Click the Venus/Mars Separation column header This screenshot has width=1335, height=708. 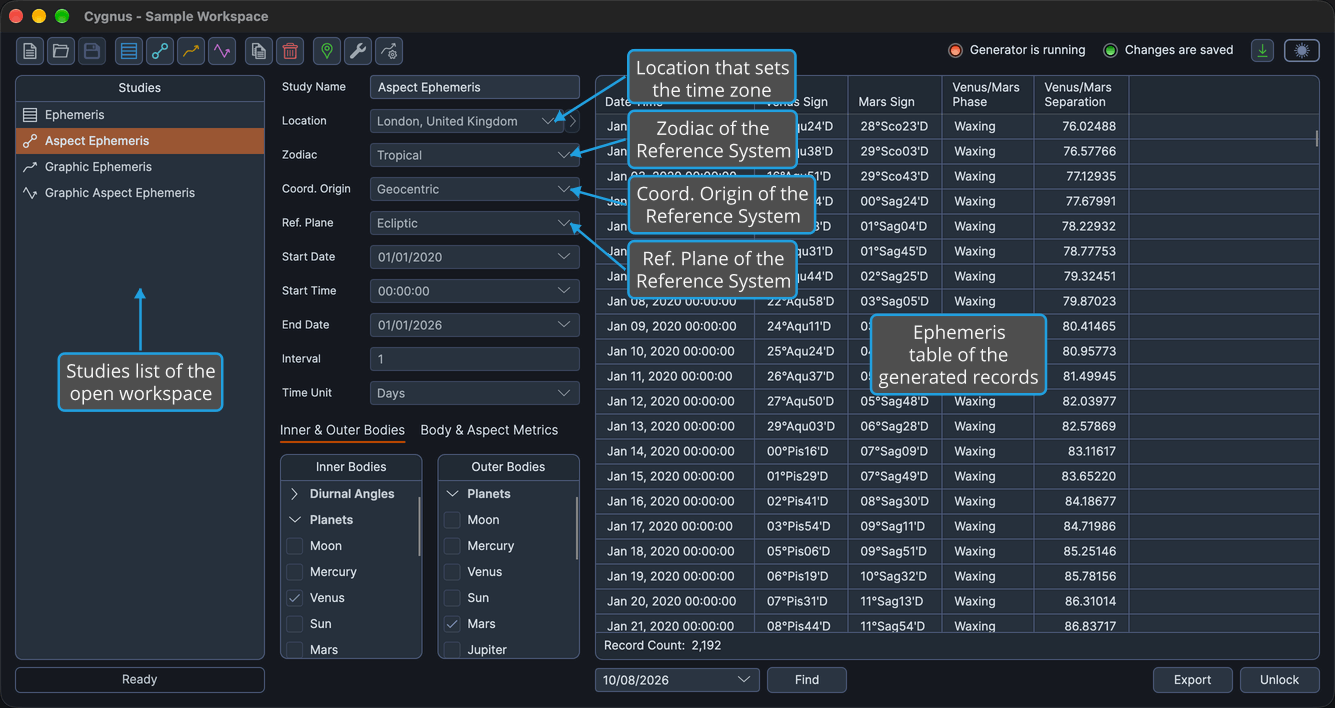1081,95
